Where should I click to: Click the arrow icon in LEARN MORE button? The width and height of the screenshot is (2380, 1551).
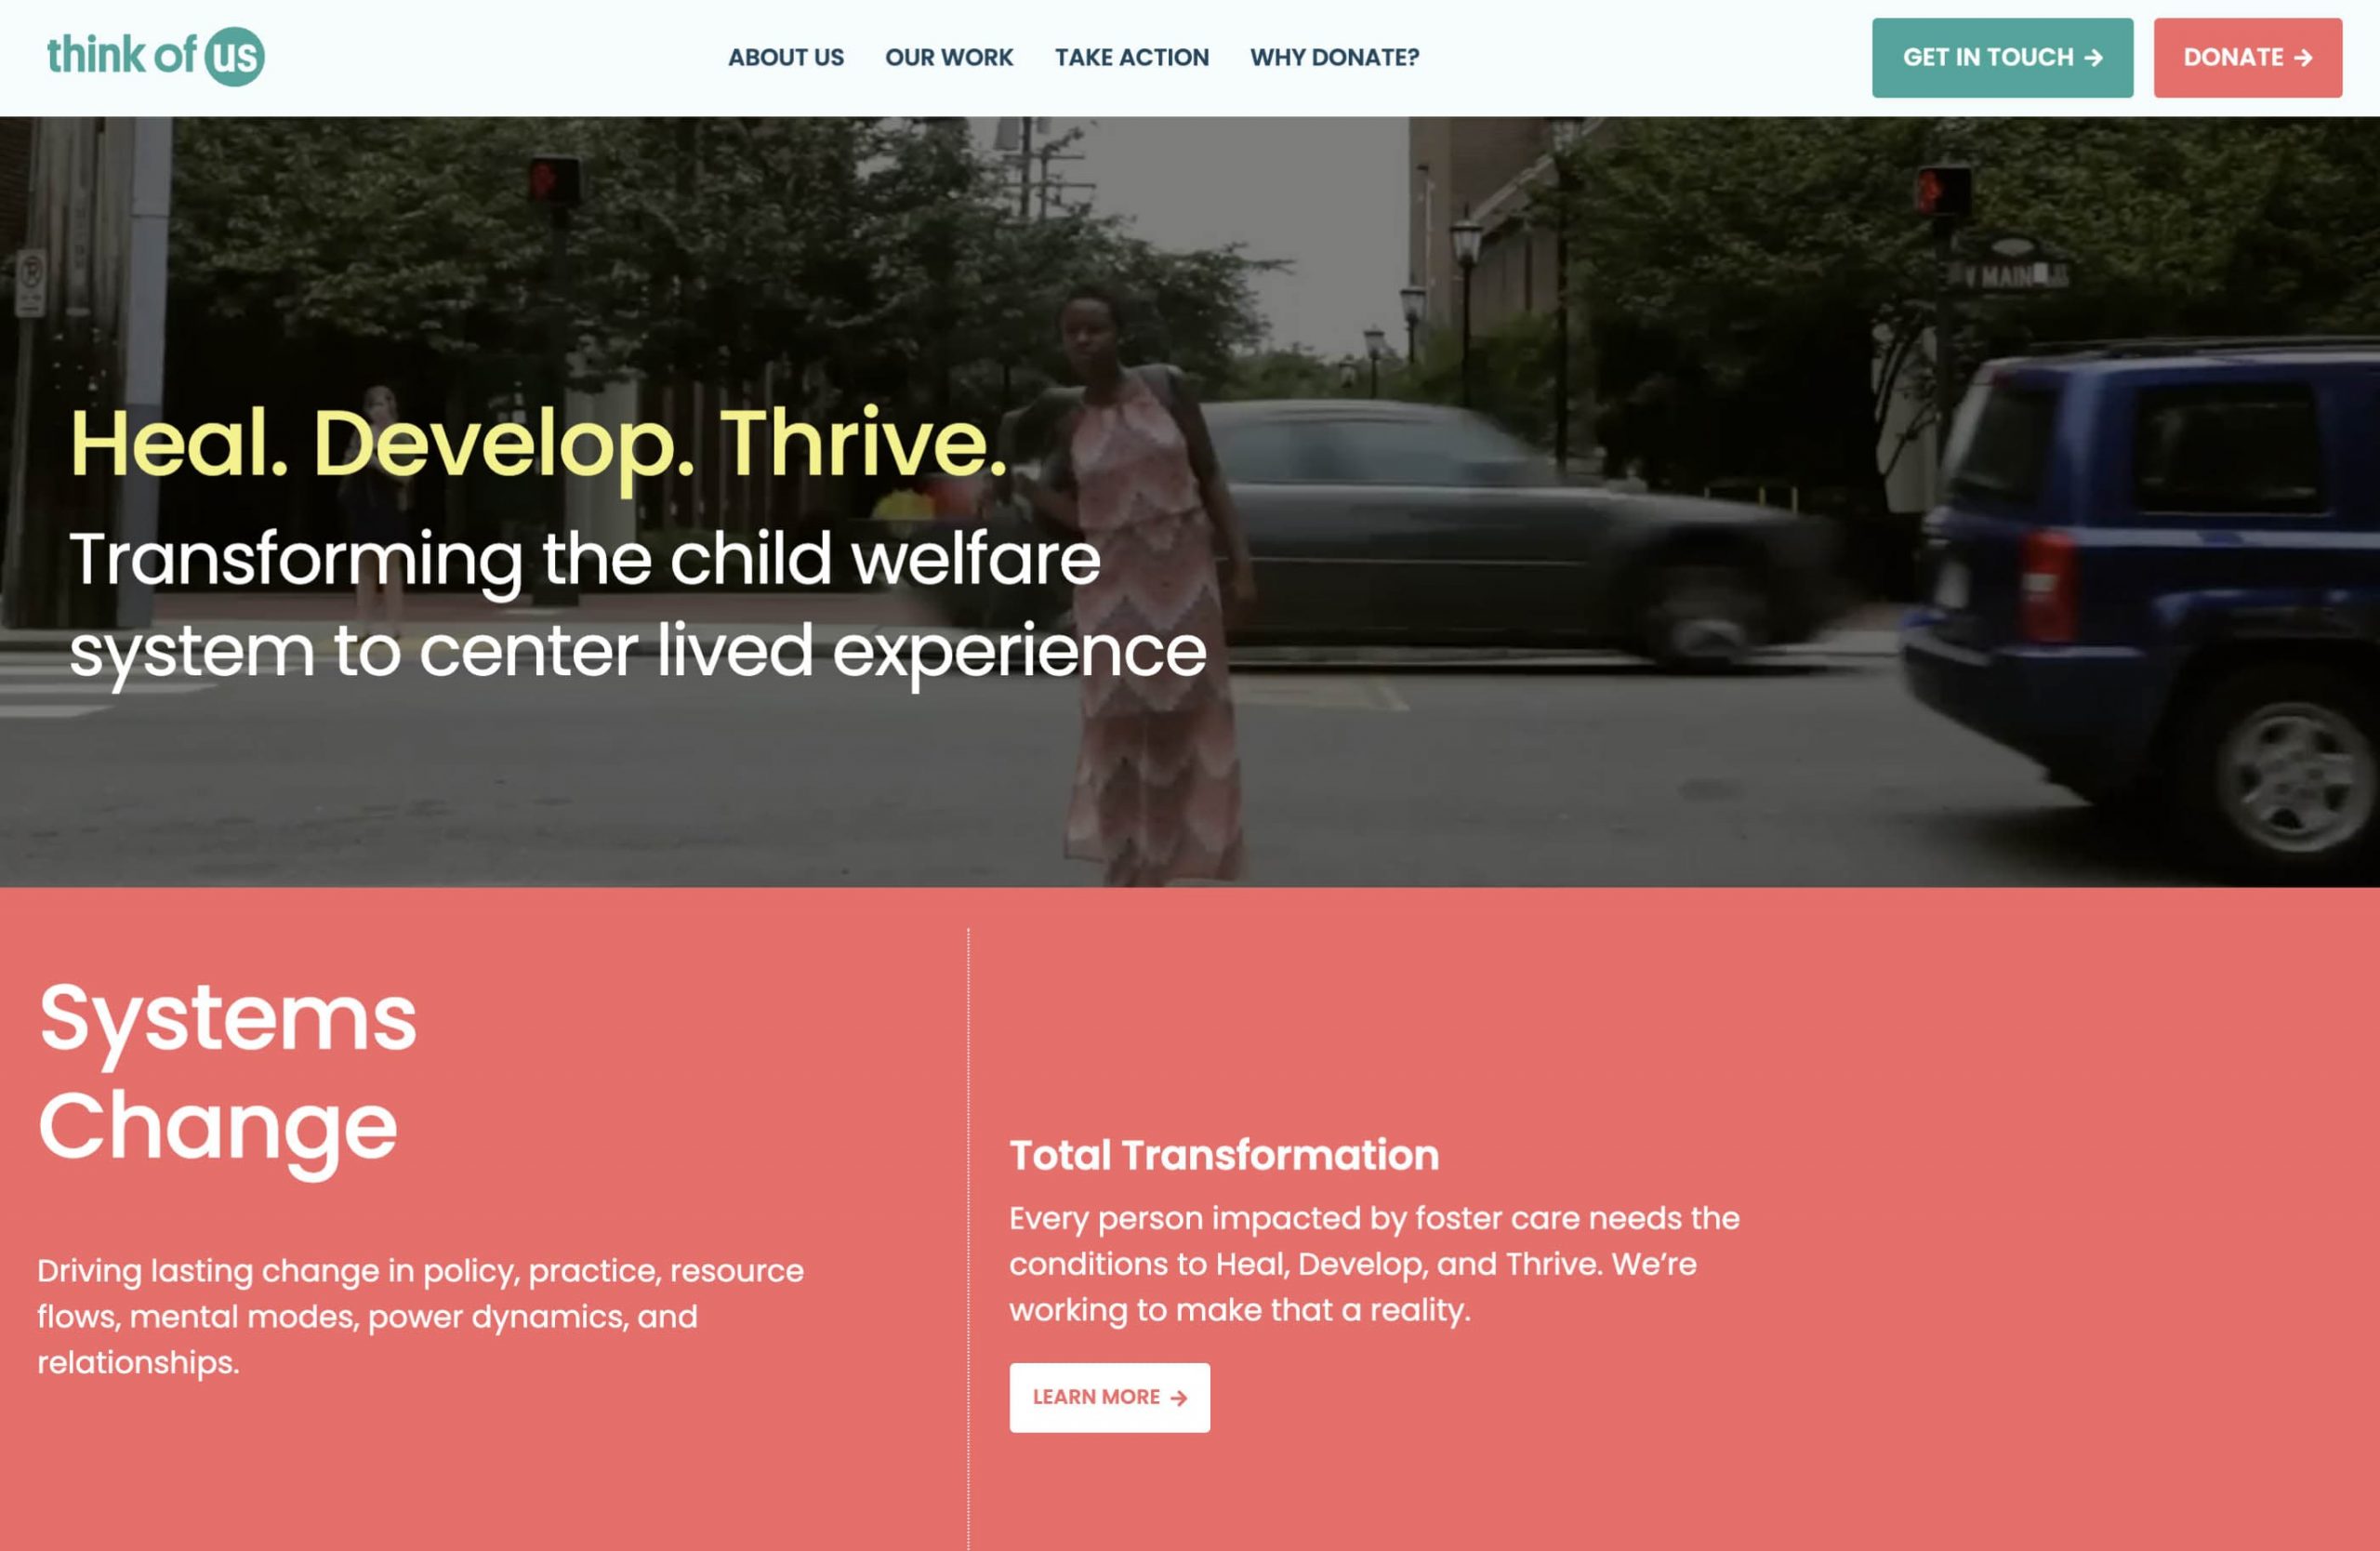click(x=1180, y=1397)
